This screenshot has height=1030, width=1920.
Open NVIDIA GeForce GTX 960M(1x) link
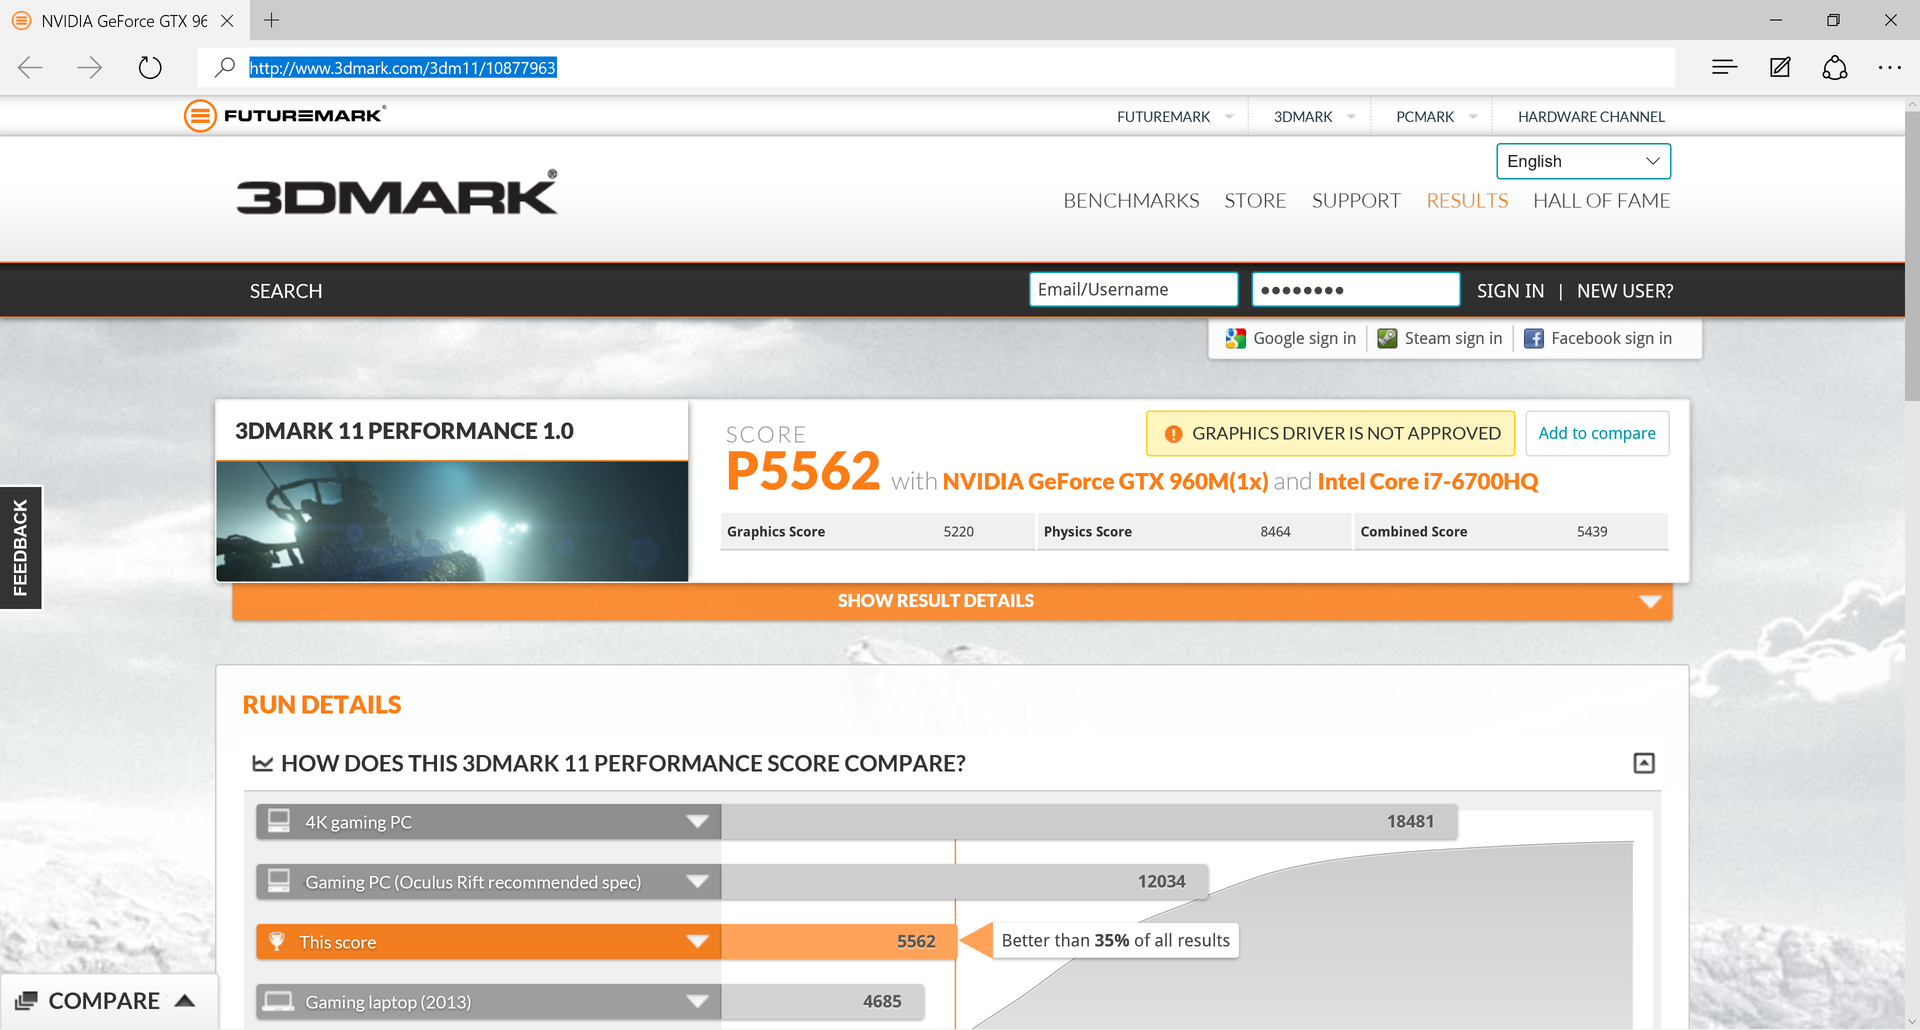(x=1105, y=482)
